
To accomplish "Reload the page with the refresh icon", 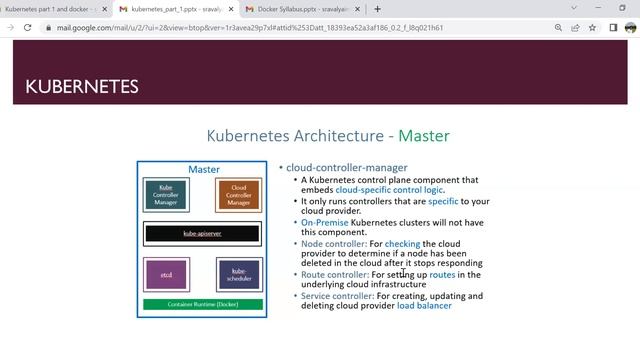I will [27, 28].
